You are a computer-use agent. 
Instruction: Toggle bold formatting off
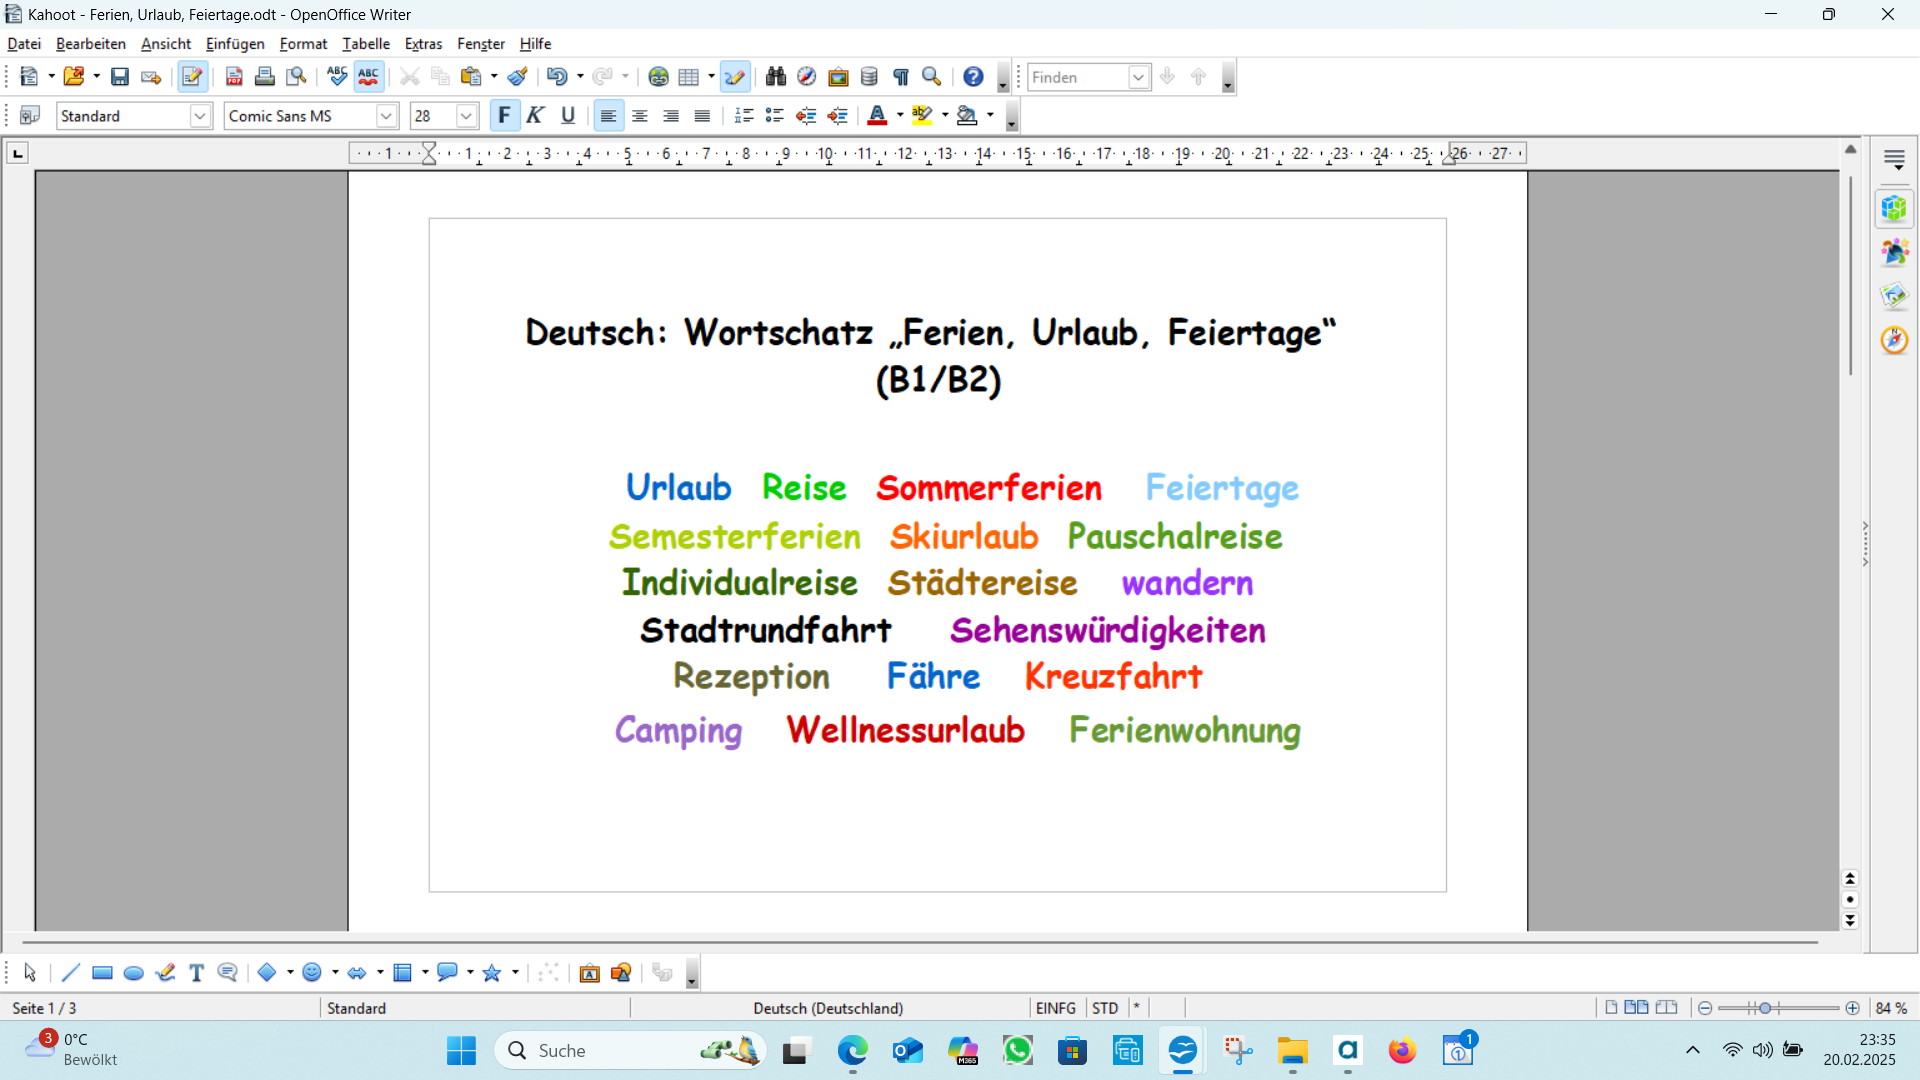(505, 115)
